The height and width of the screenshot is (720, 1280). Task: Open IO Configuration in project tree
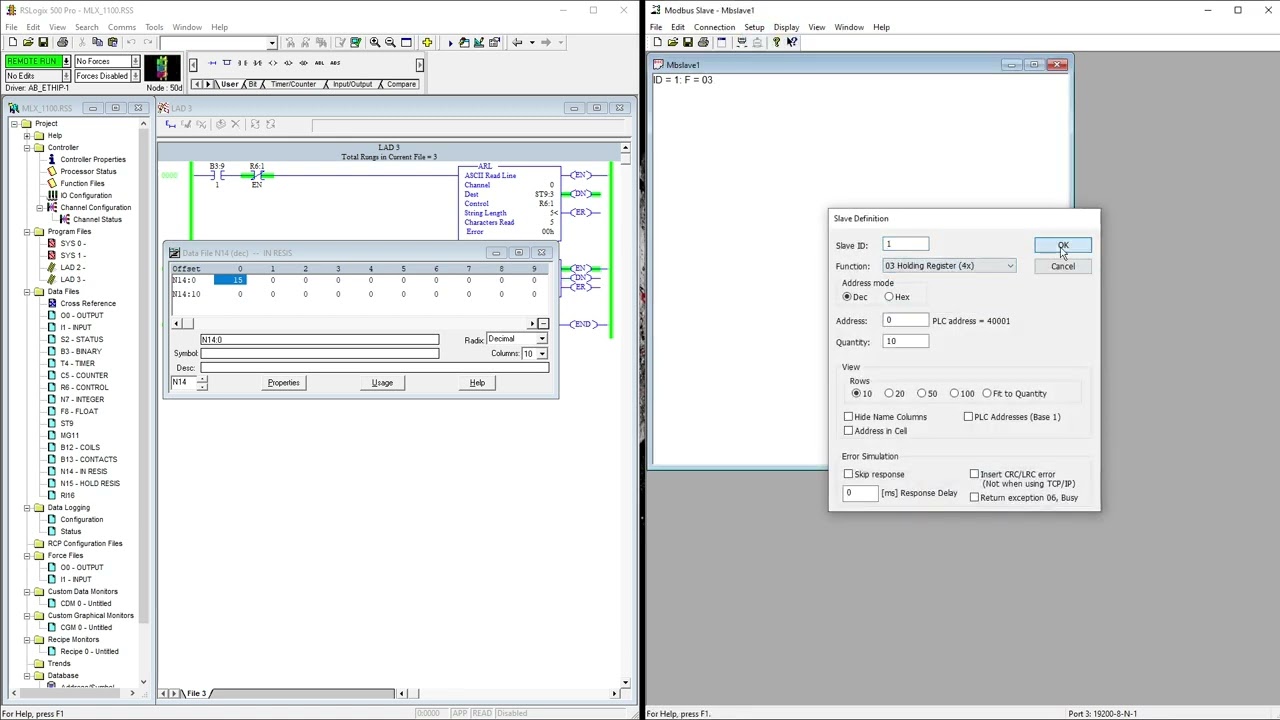pos(85,196)
